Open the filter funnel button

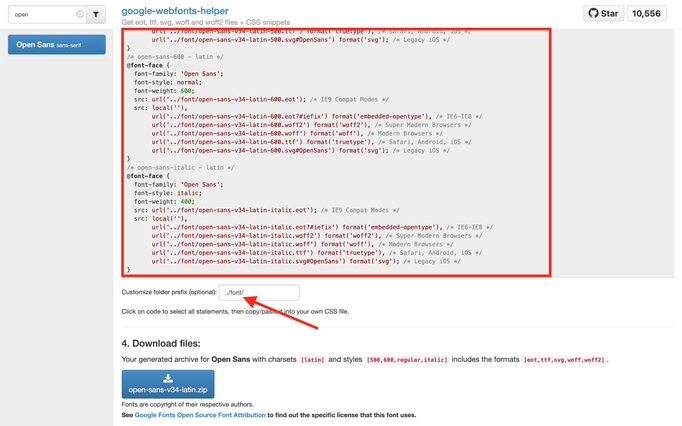pyautogui.click(x=96, y=14)
